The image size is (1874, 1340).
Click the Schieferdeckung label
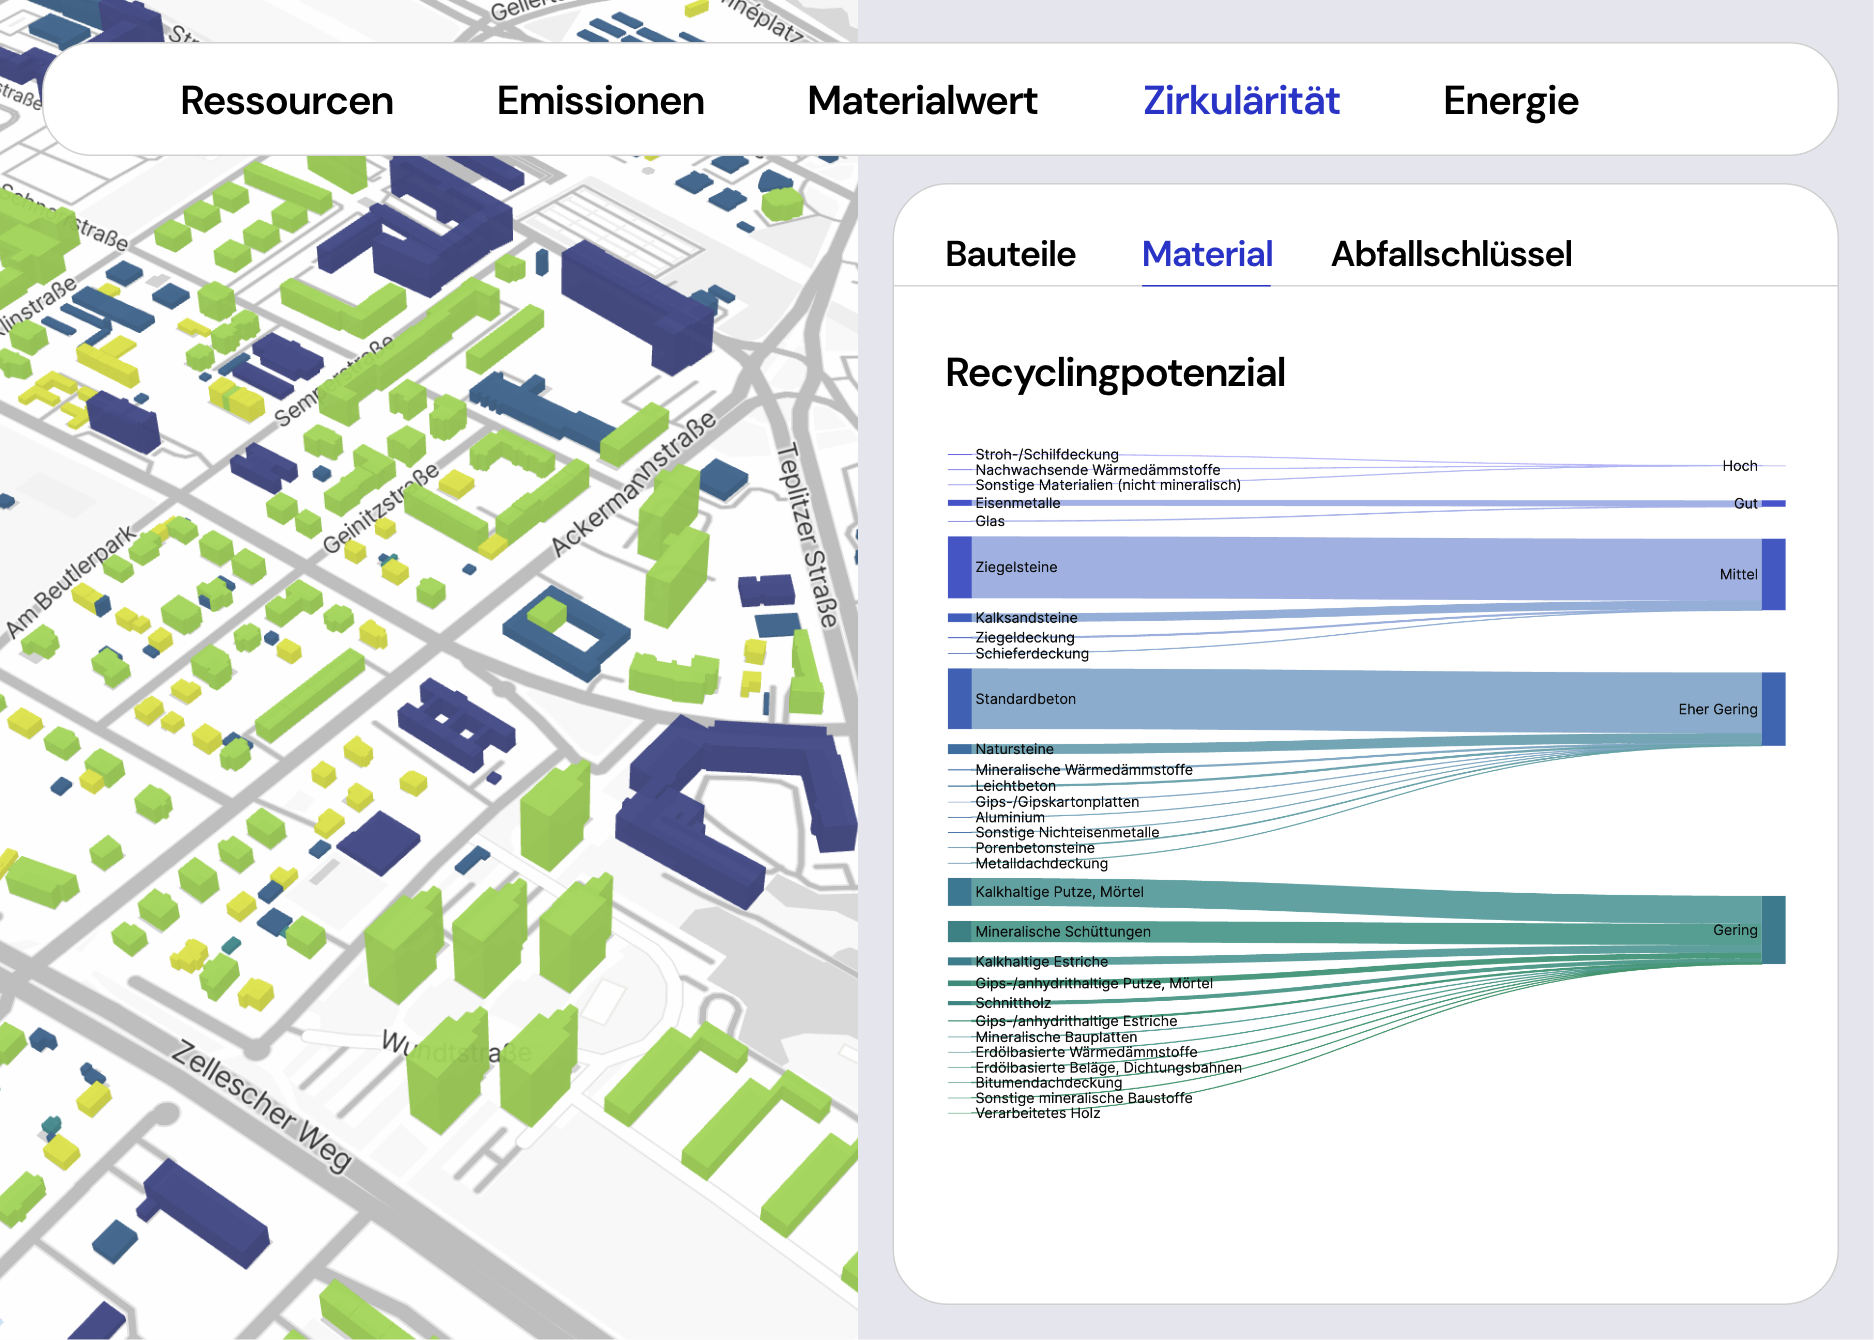click(1032, 654)
